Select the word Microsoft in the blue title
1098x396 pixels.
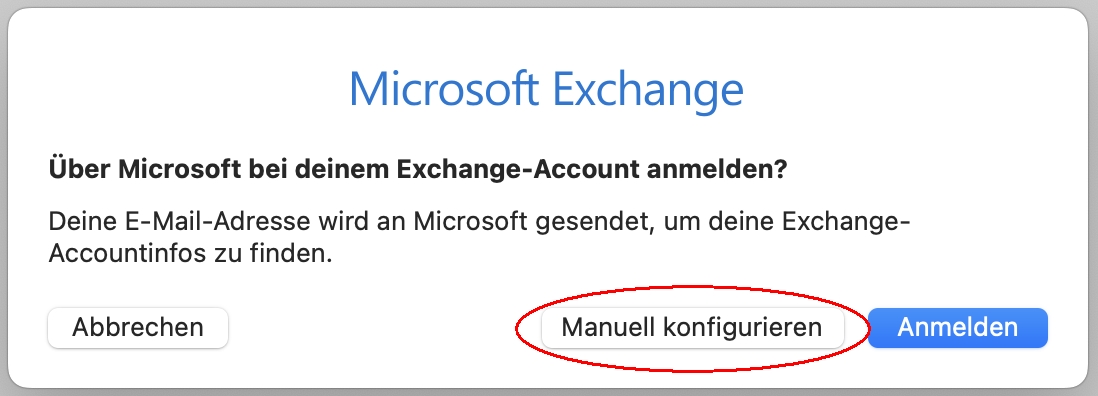[x=444, y=88]
